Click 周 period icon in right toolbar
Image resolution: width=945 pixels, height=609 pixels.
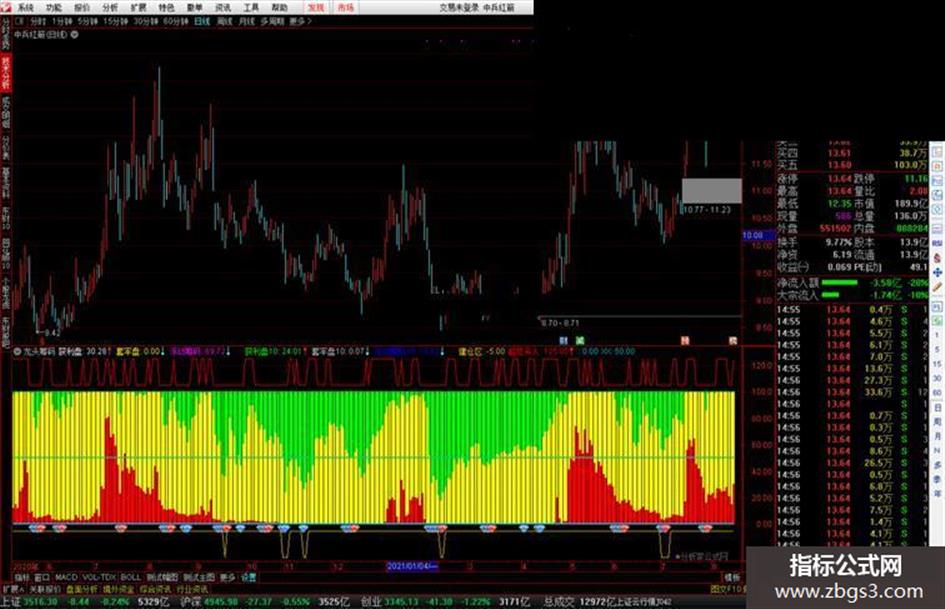click(937, 422)
